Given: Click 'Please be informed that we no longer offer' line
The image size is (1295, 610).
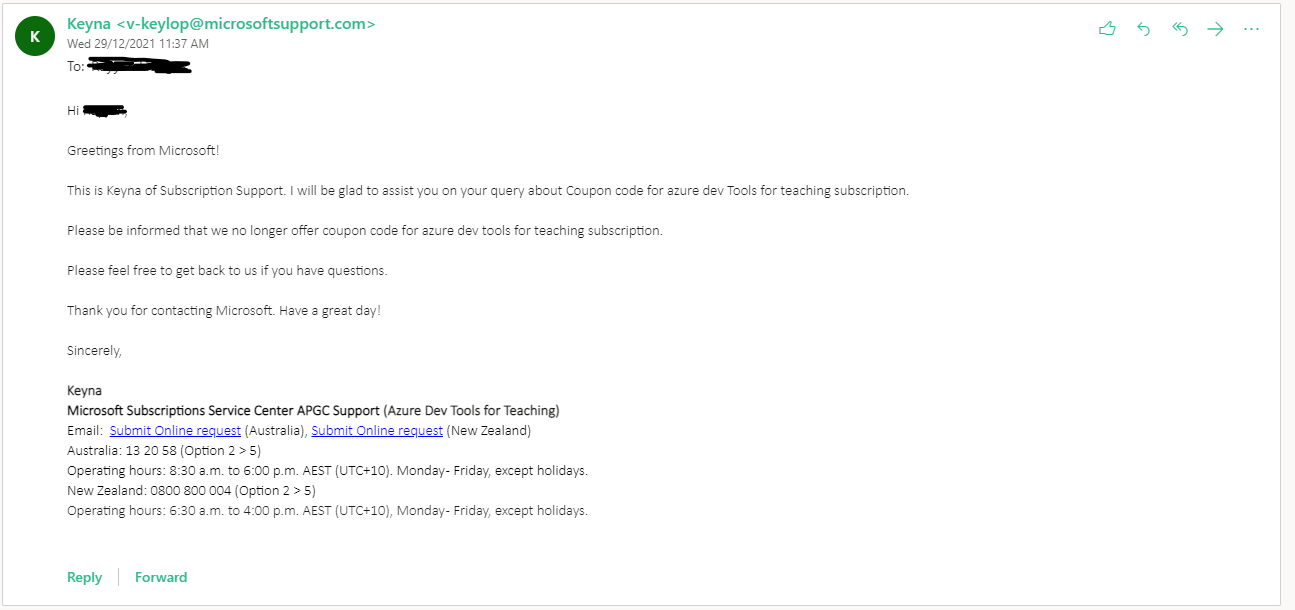Looking at the screenshot, I should click(x=365, y=231).
